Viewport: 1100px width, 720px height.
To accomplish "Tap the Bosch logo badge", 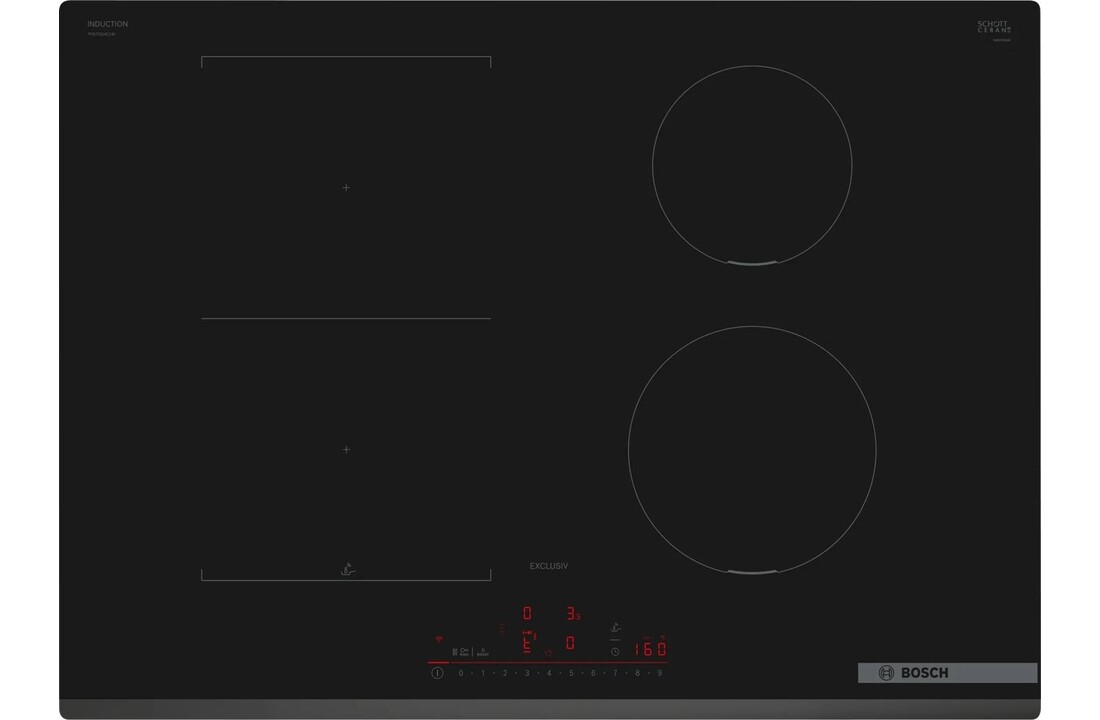I will 946,673.
